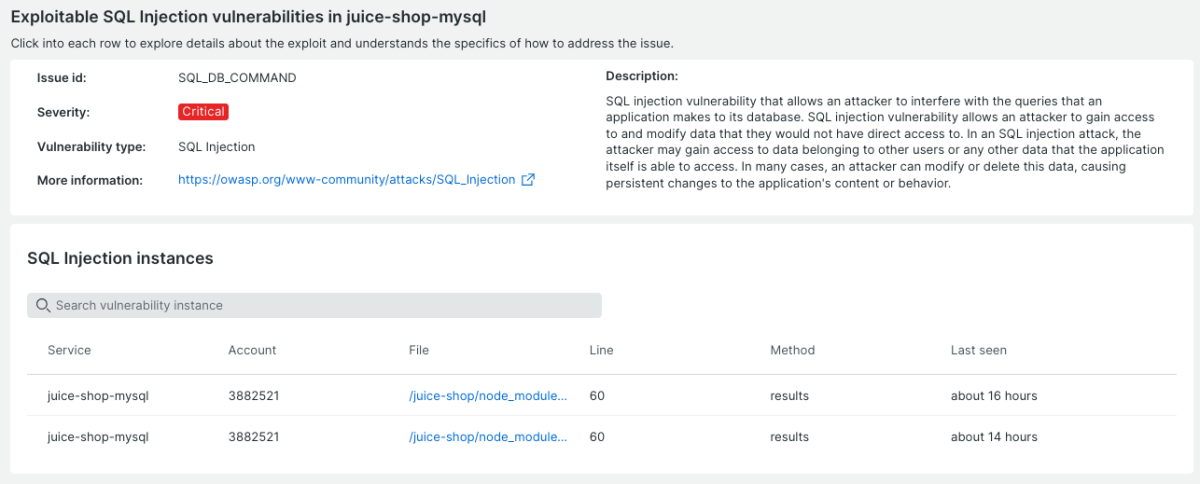
Task: Click juice-shop-mysql service in the first row
Action: tap(98, 396)
